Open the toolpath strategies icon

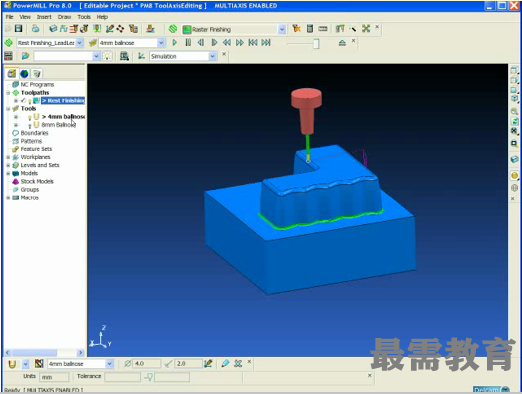click(173, 29)
